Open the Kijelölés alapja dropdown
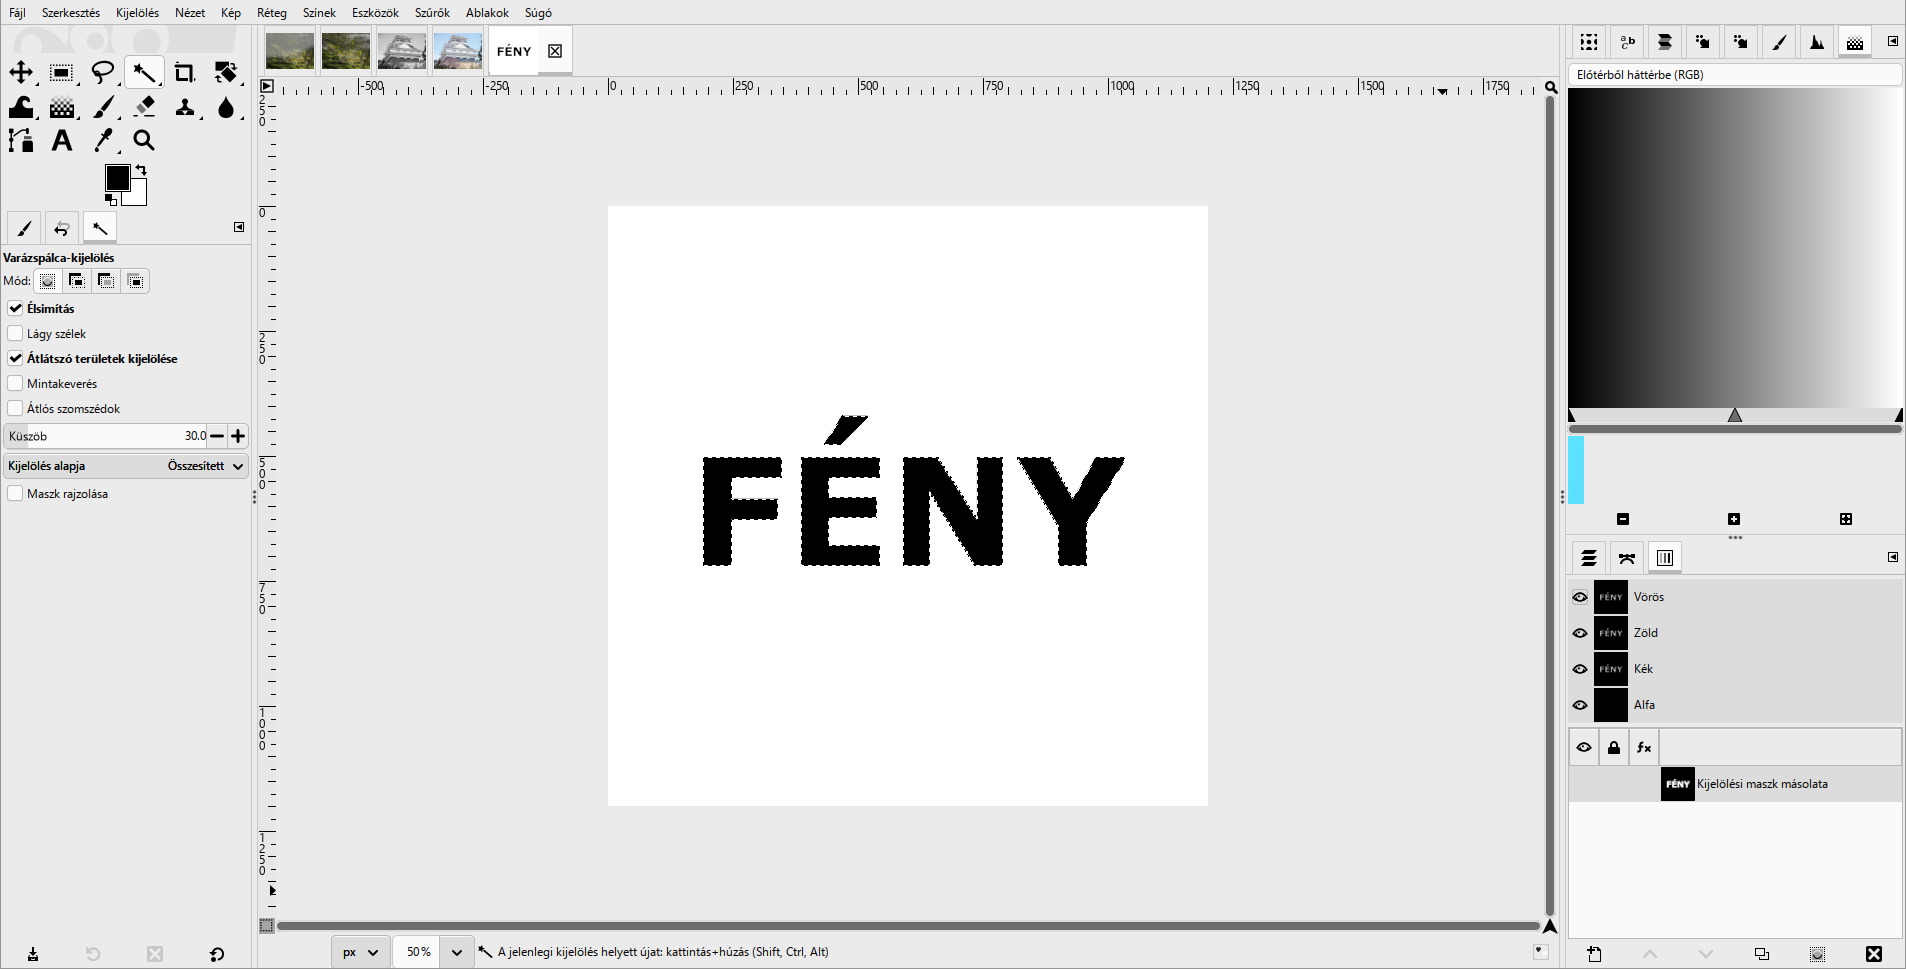This screenshot has height=969, width=1906. 126,466
